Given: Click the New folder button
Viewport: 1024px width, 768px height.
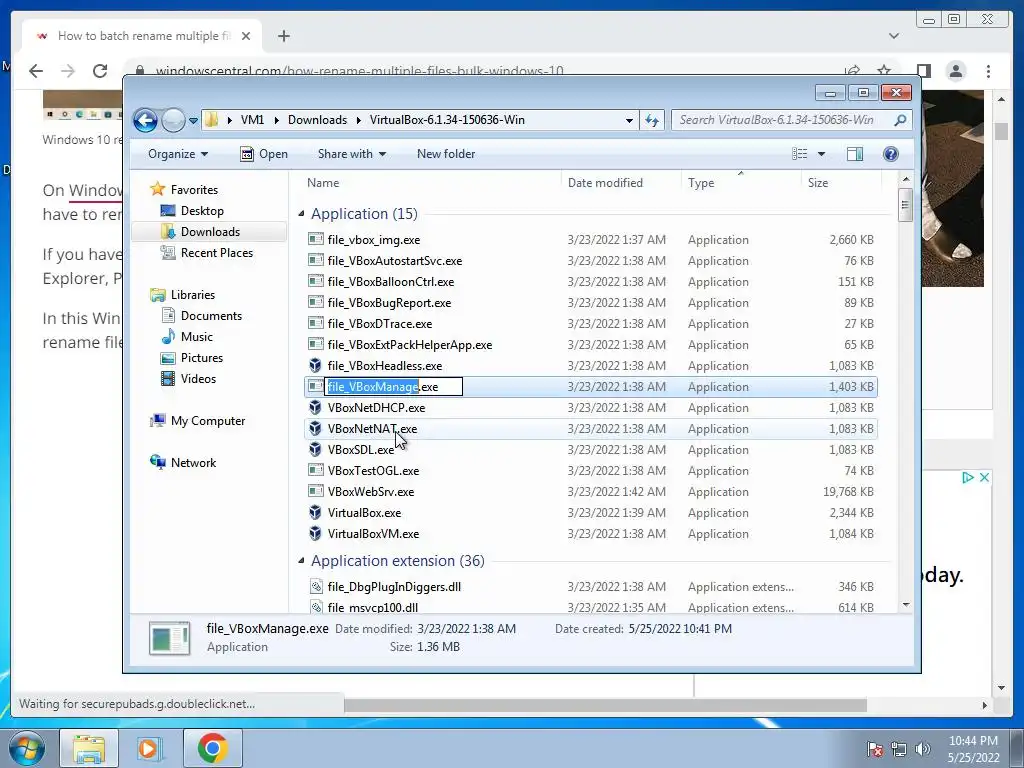Looking at the screenshot, I should [x=446, y=154].
